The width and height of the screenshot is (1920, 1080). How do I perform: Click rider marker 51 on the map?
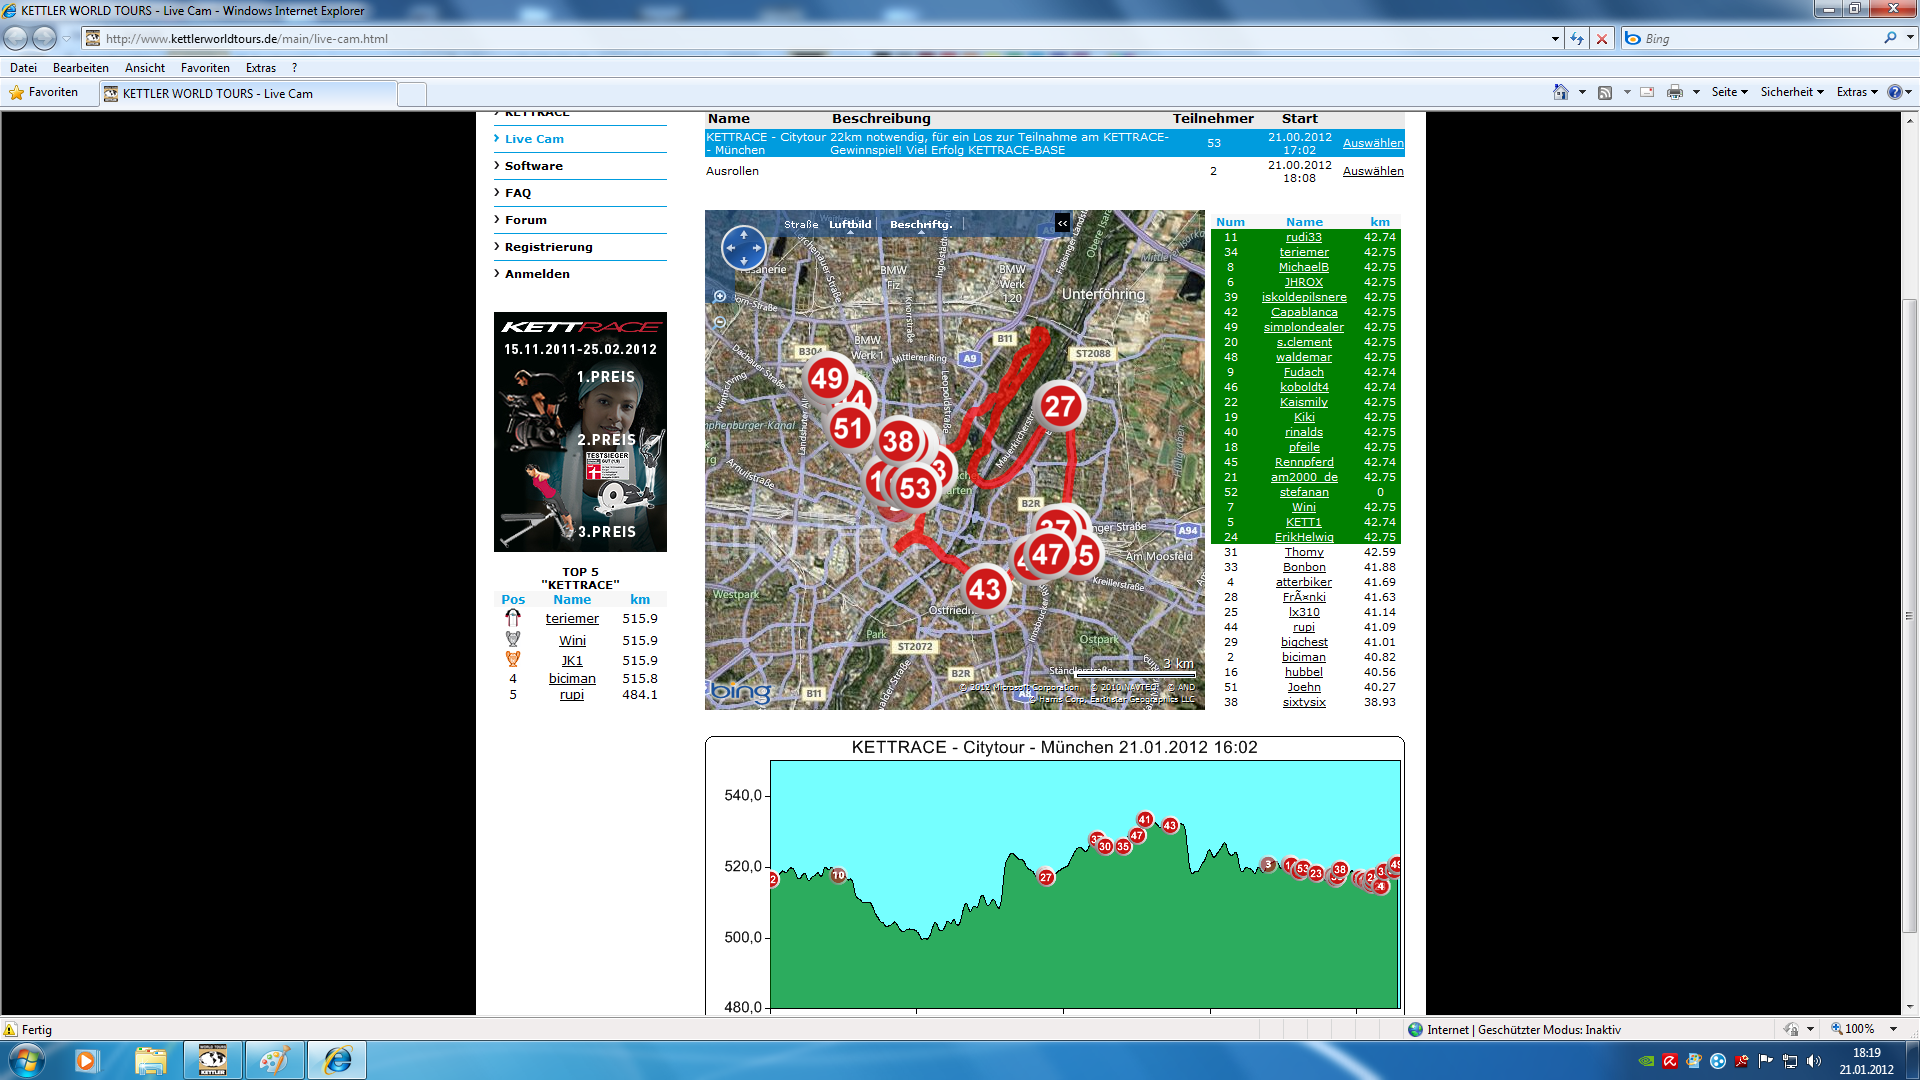coord(849,429)
